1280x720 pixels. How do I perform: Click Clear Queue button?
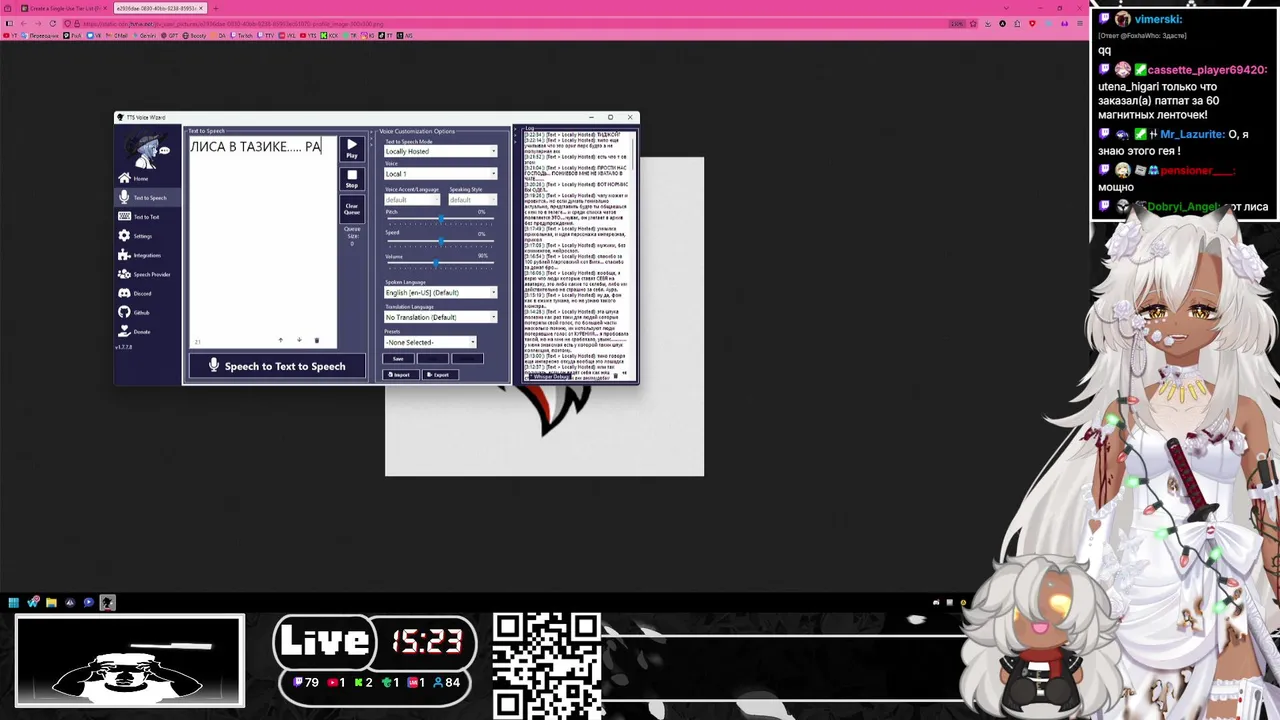pyautogui.click(x=351, y=209)
